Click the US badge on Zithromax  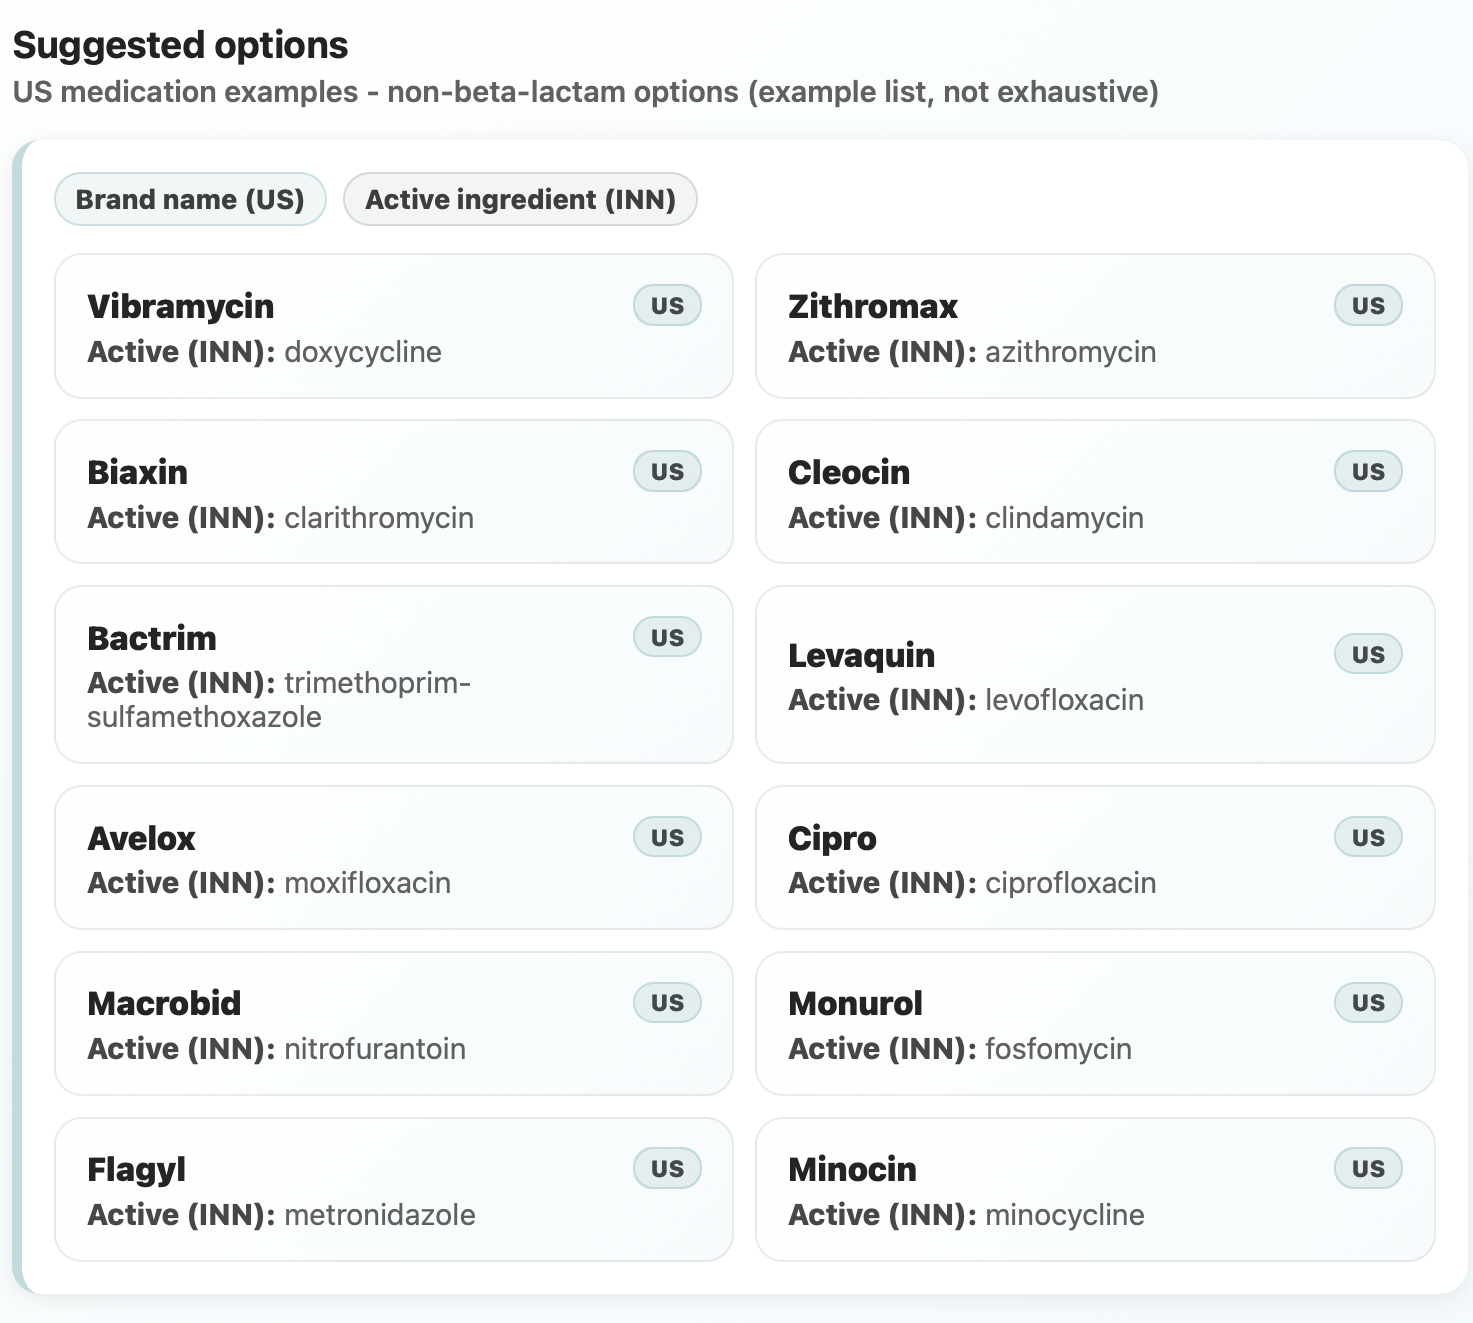[1368, 306]
